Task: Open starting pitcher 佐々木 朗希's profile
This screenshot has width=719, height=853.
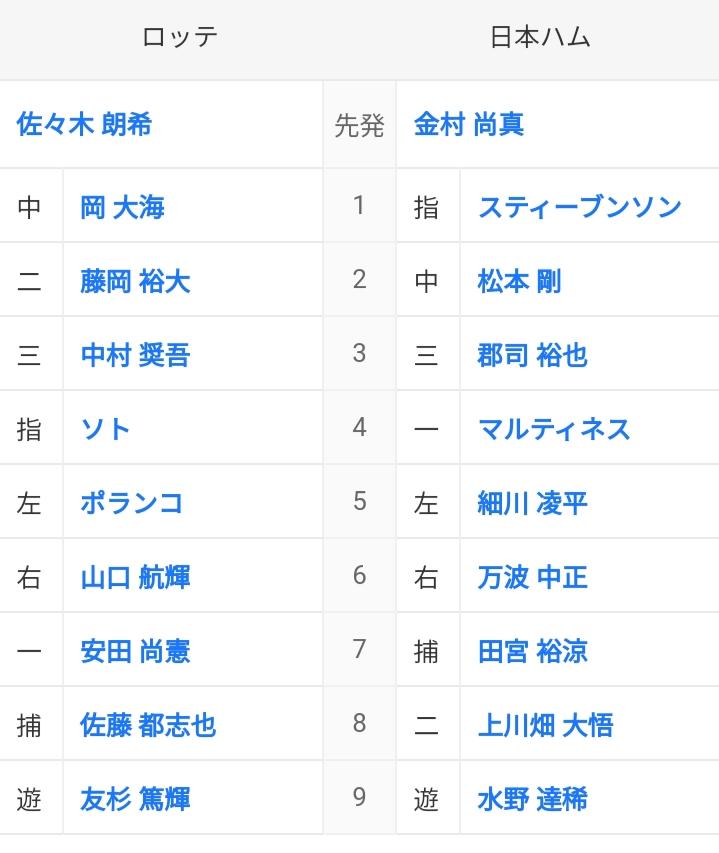Action: point(84,124)
